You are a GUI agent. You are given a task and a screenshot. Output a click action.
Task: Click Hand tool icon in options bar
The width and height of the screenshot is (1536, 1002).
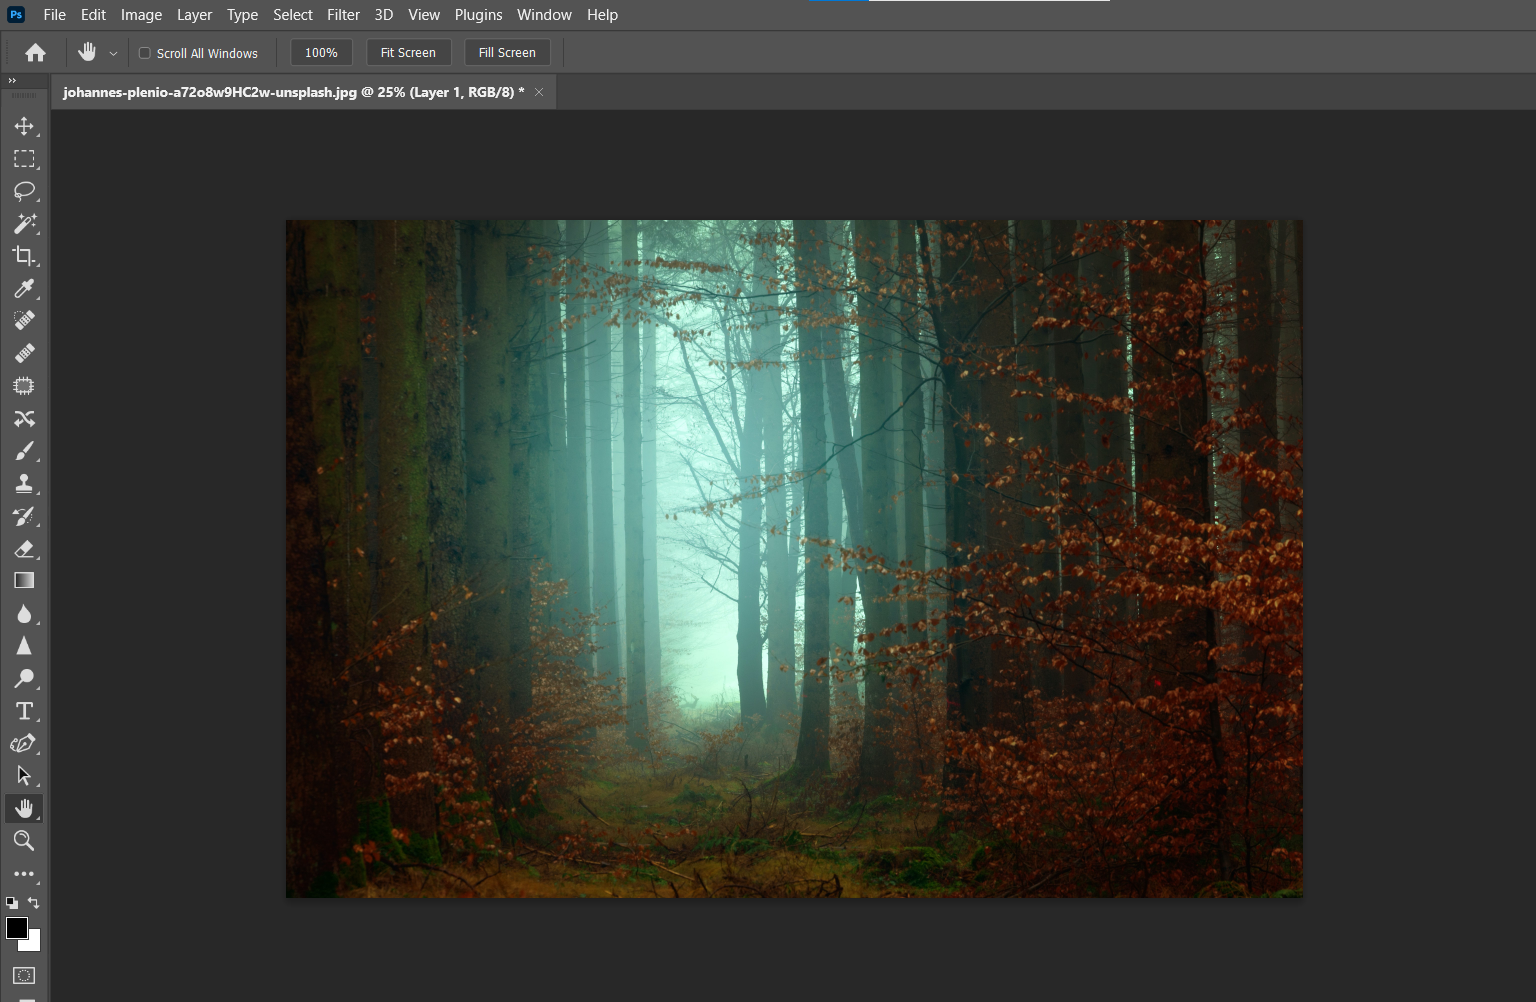tap(87, 52)
